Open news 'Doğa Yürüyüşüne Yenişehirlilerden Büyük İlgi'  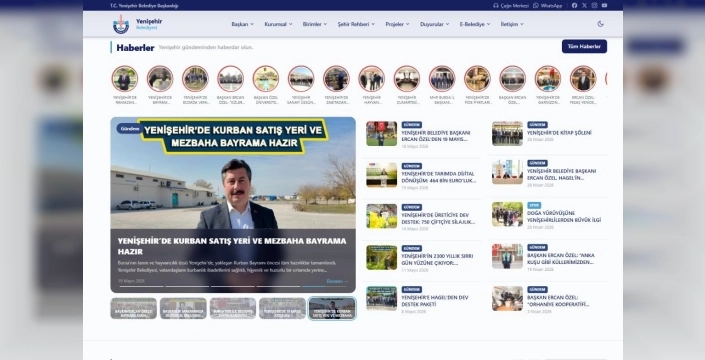(564, 216)
